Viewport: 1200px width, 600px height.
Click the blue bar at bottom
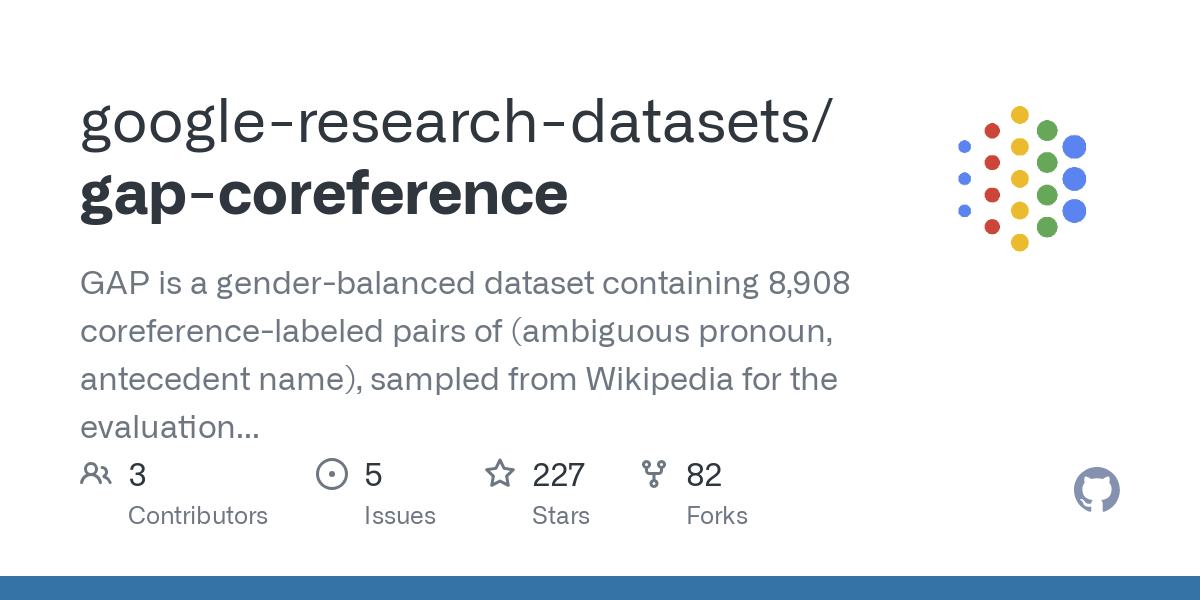(x=600, y=588)
